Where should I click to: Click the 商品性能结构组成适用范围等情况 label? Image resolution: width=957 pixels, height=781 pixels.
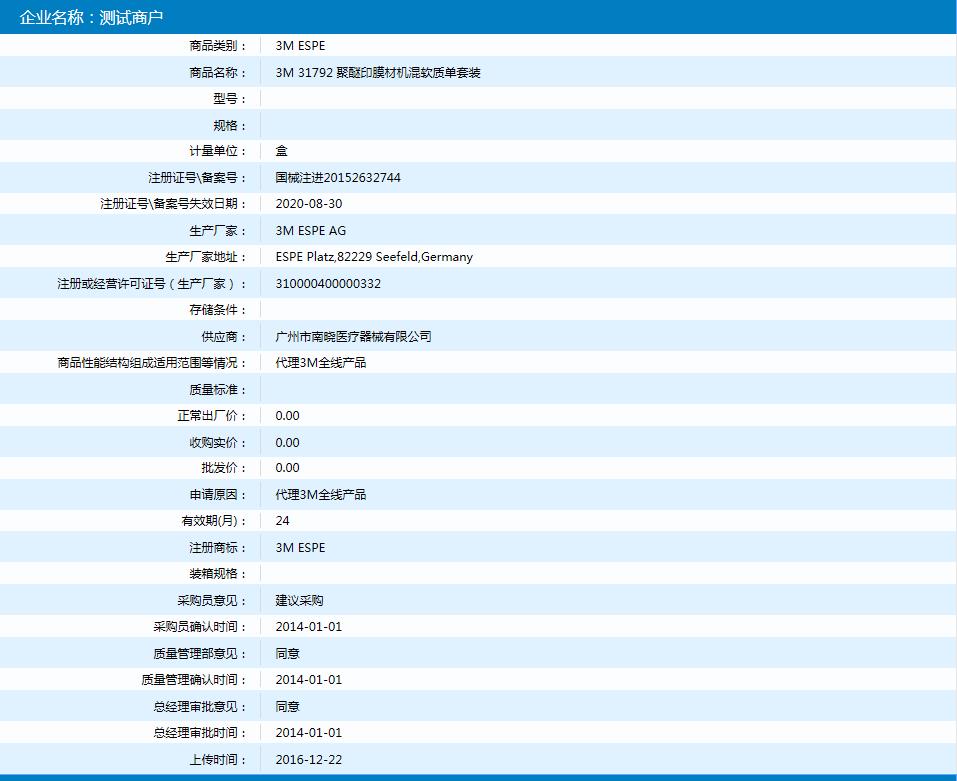point(153,363)
